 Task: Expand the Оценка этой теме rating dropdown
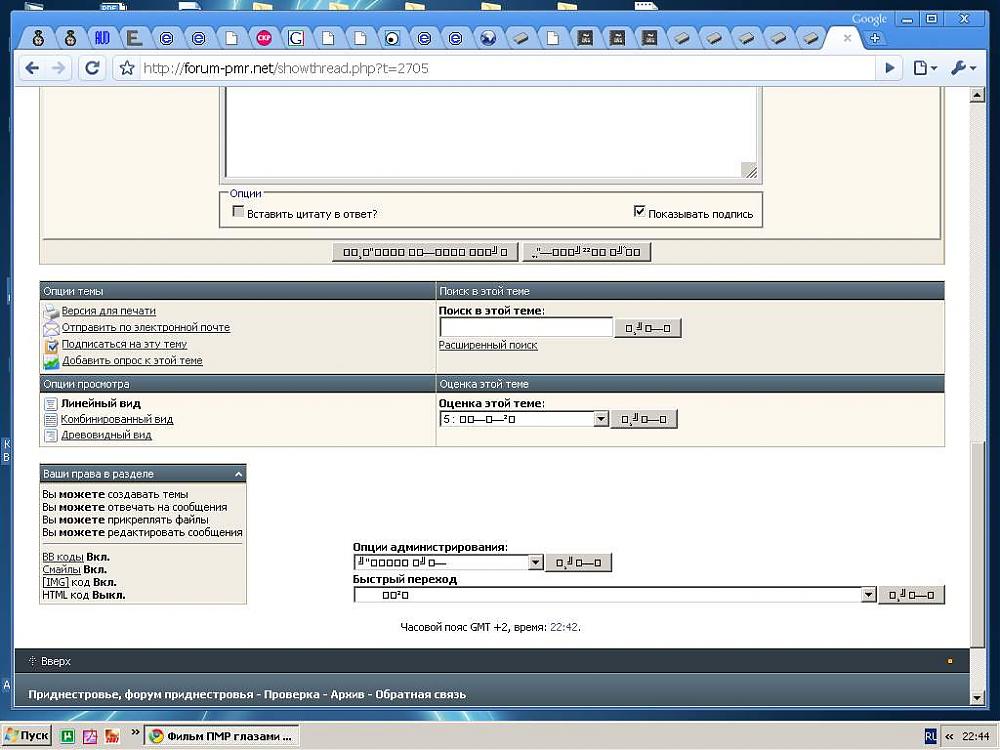pyautogui.click(x=601, y=419)
